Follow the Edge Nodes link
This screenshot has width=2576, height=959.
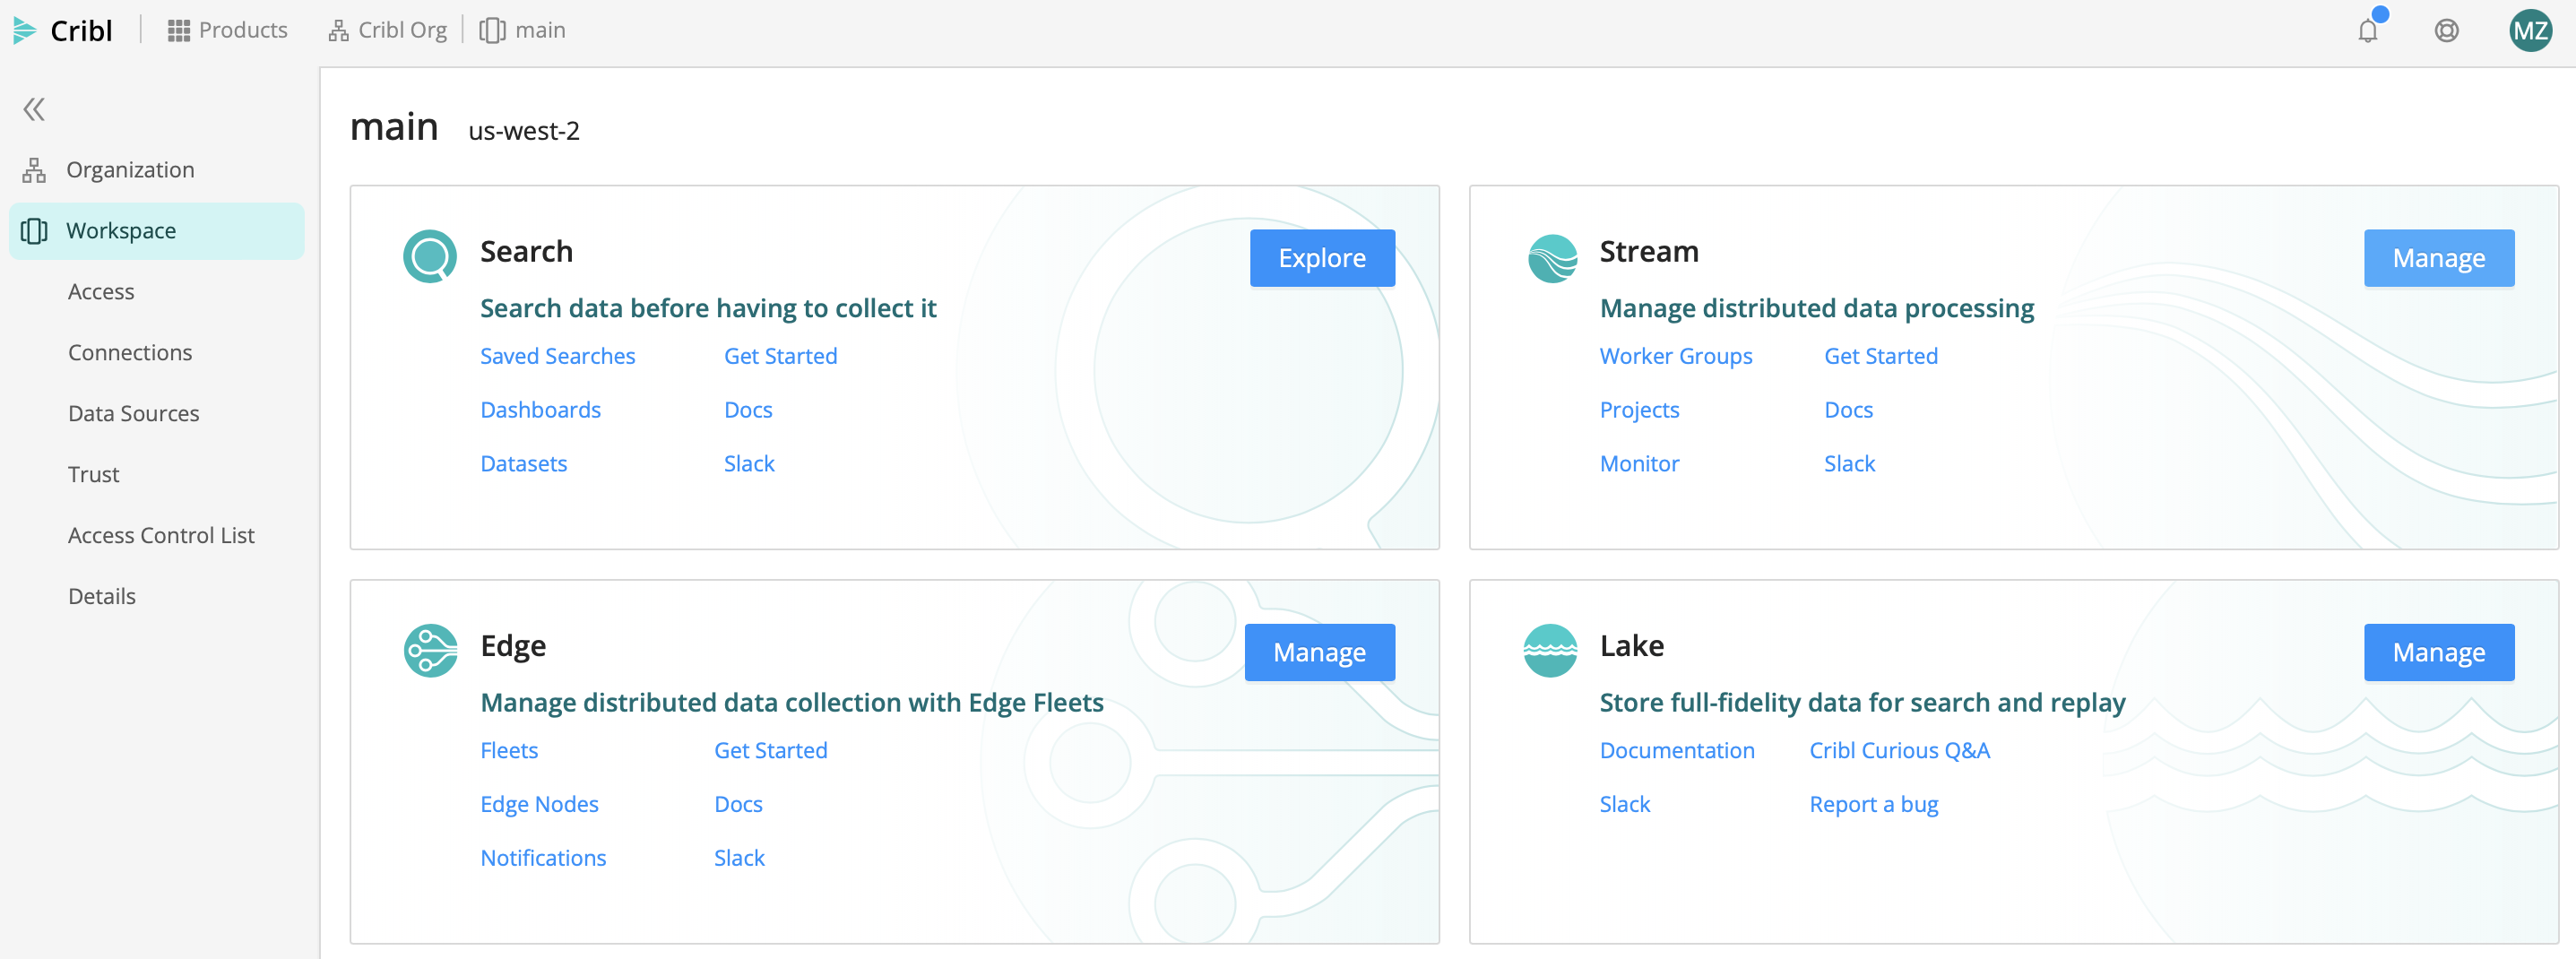[x=539, y=804]
